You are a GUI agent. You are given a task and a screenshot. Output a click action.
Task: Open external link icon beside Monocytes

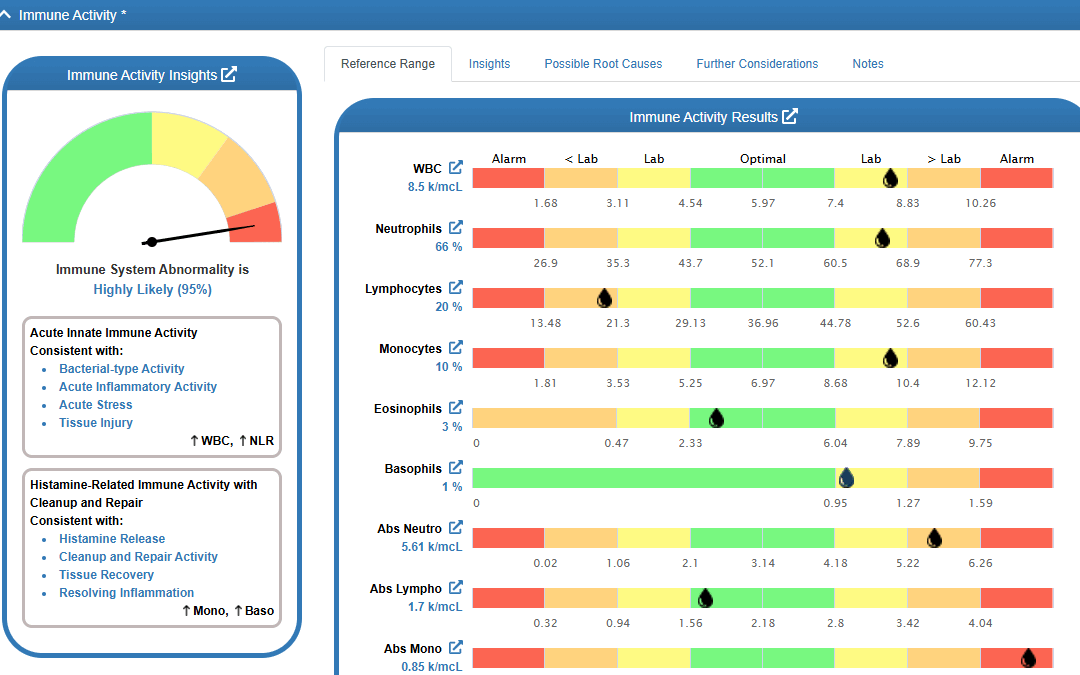pos(455,347)
